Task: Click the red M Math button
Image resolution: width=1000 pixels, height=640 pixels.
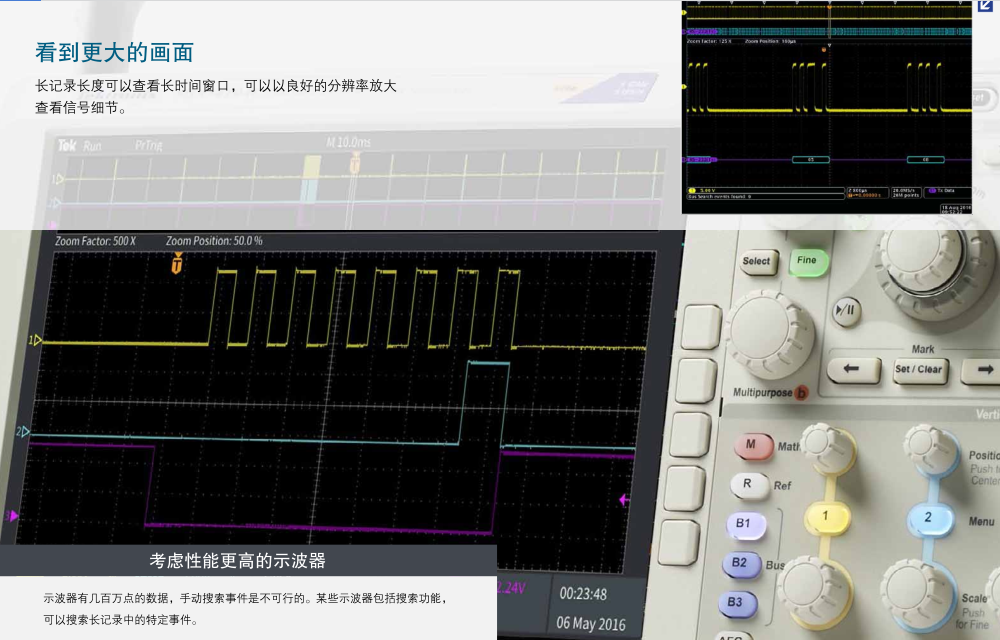Action: 753,445
